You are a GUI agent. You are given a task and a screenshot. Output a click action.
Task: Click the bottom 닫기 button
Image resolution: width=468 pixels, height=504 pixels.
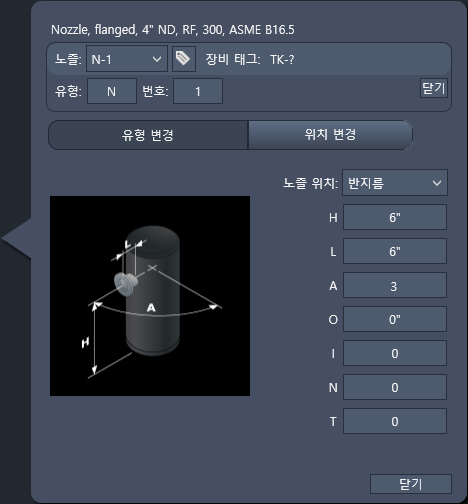pos(411,484)
